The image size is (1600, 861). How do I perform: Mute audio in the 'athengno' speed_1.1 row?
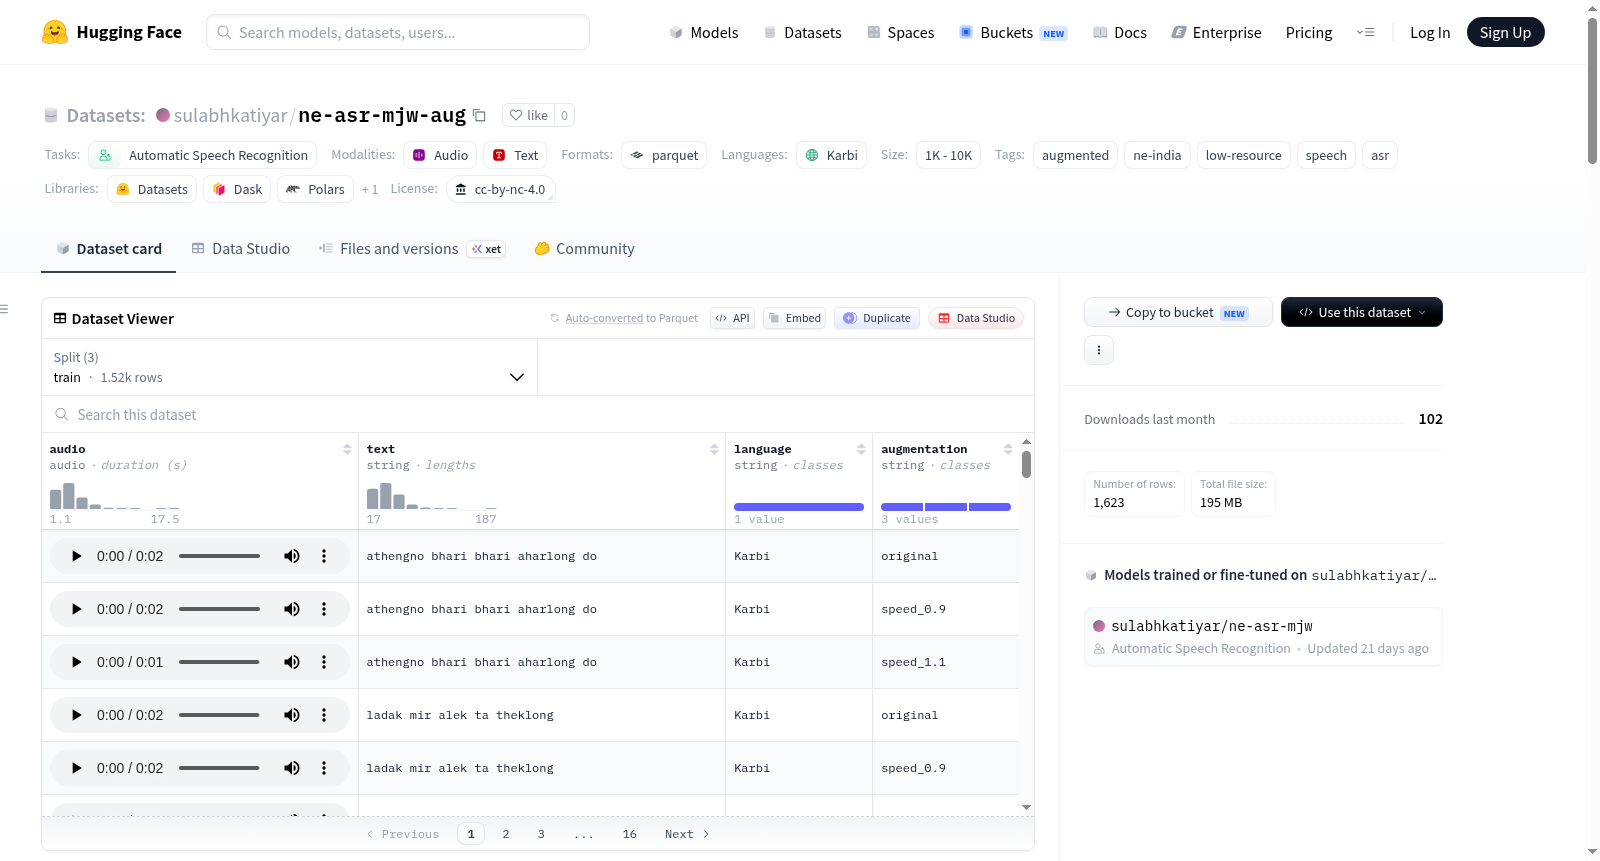tap(292, 662)
